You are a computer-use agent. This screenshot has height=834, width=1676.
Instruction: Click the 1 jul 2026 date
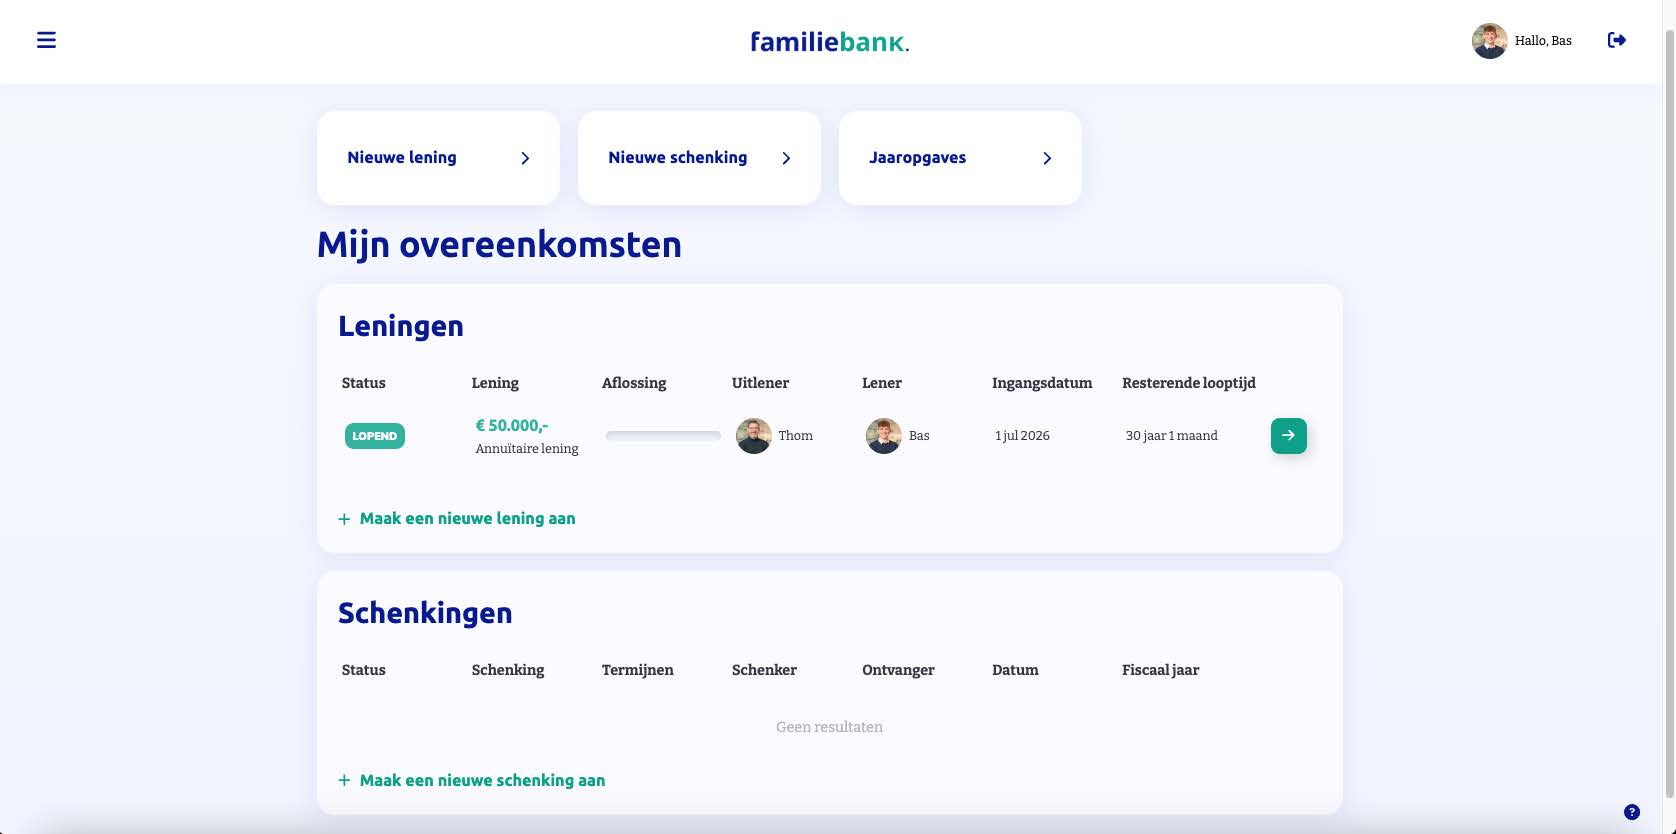(1022, 436)
